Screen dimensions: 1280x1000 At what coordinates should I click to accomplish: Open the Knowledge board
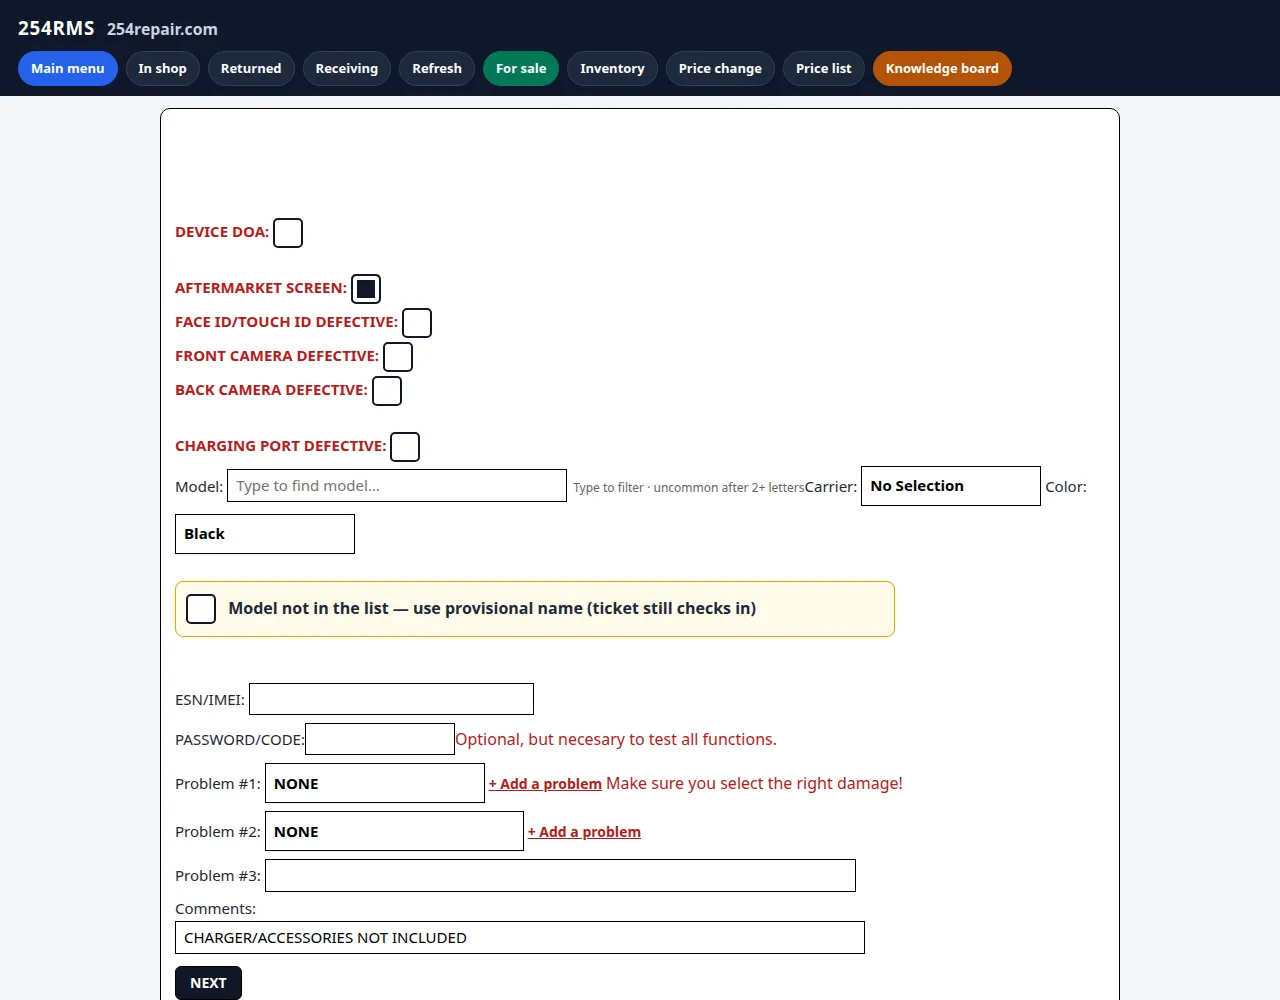point(942,69)
